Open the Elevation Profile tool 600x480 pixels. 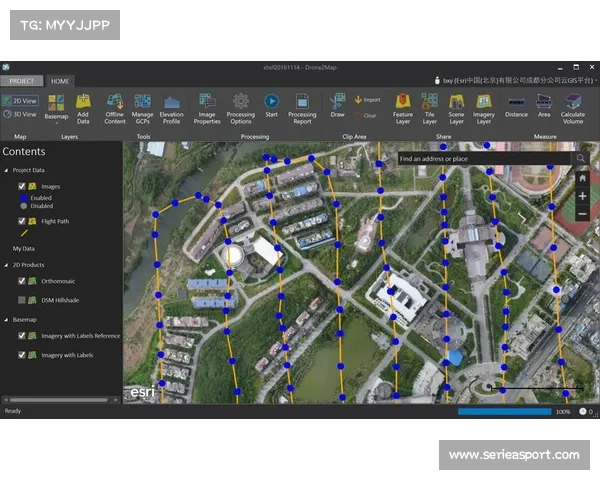(x=171, y=109)
